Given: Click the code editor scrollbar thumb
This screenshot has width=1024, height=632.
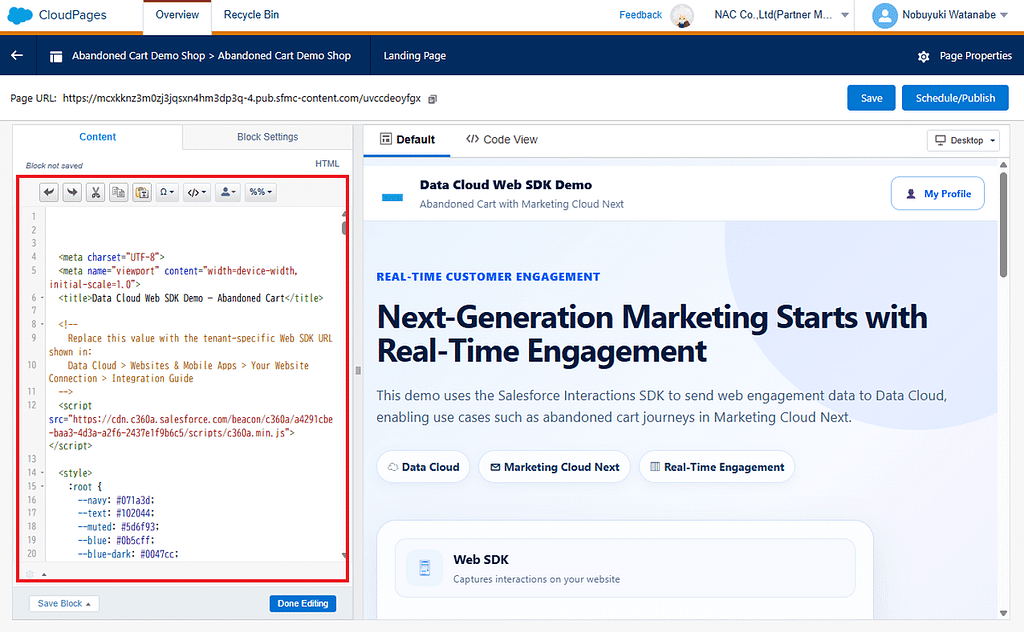Looking at the screenshot, I should tap(344, 228).
